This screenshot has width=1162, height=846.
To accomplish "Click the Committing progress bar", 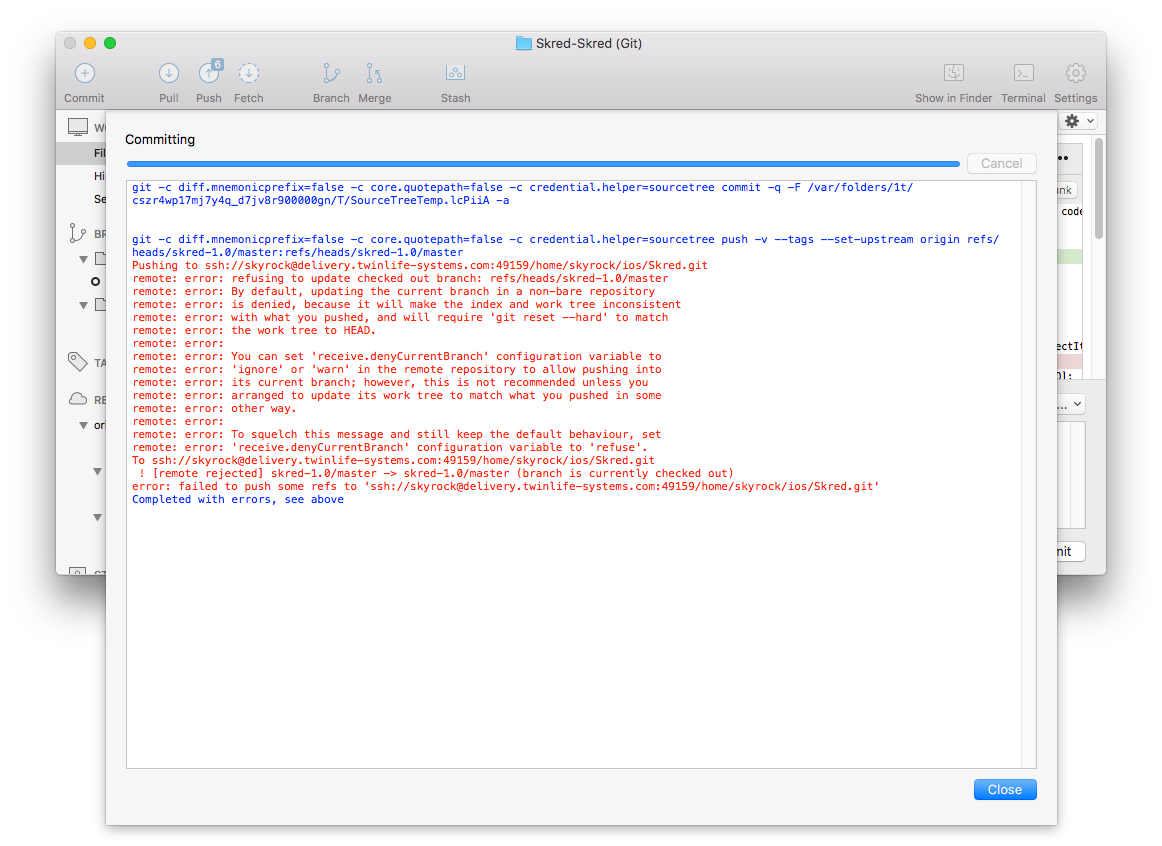I will (x=543, y=164).
